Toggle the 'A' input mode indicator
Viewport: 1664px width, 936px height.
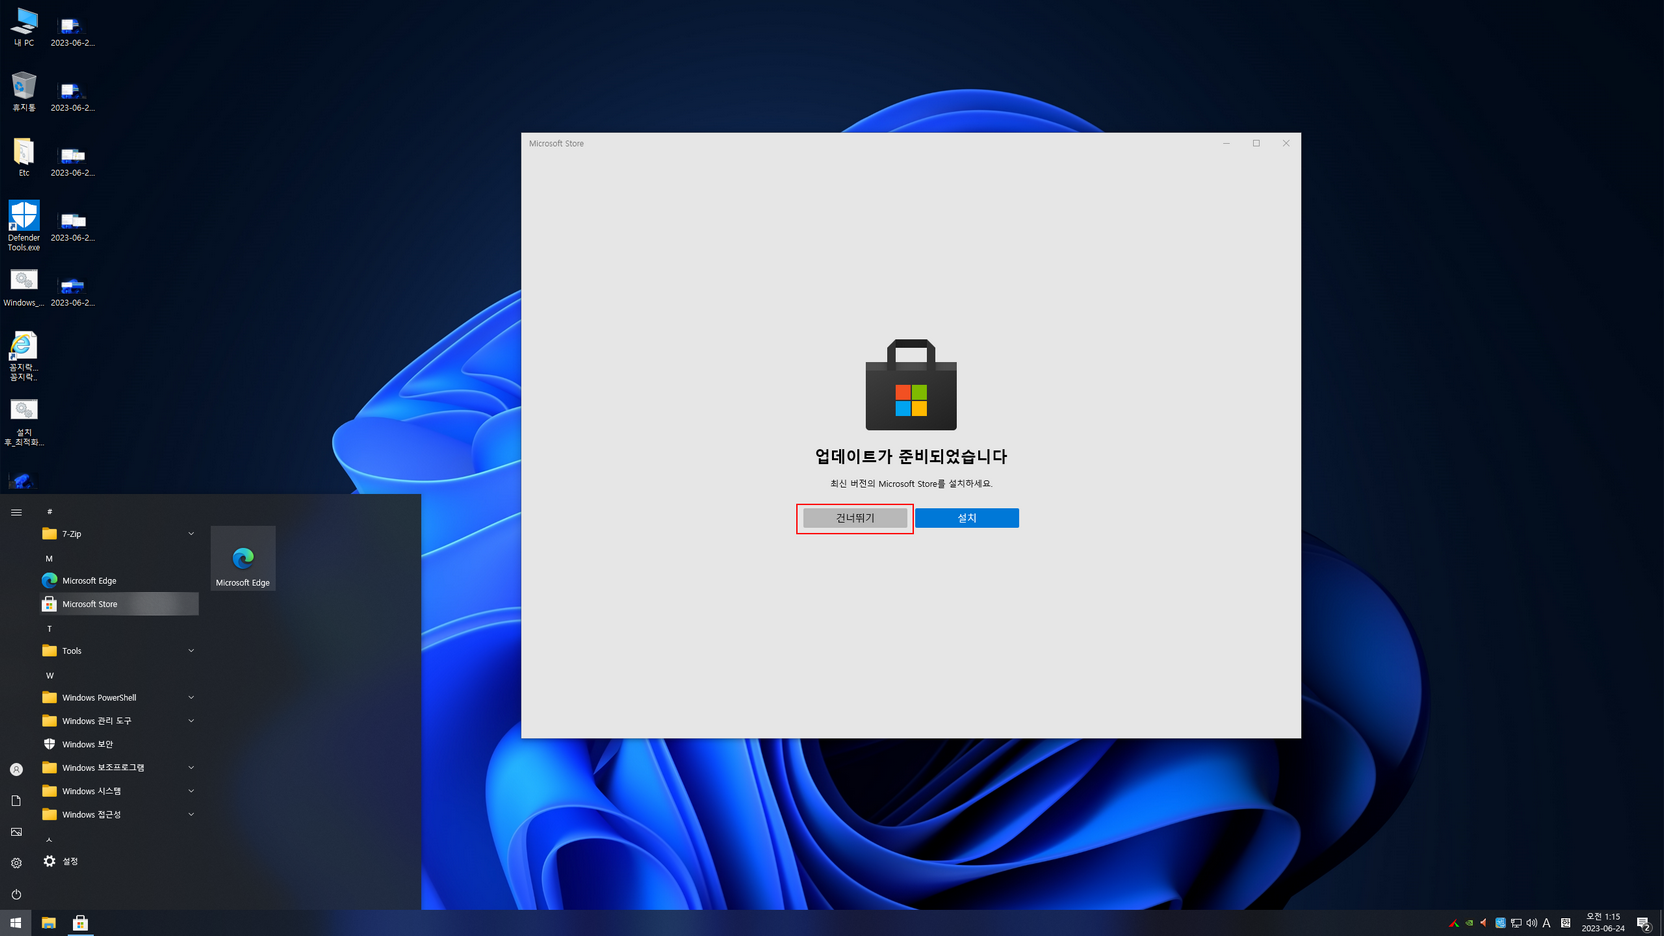pos(1547,923)
